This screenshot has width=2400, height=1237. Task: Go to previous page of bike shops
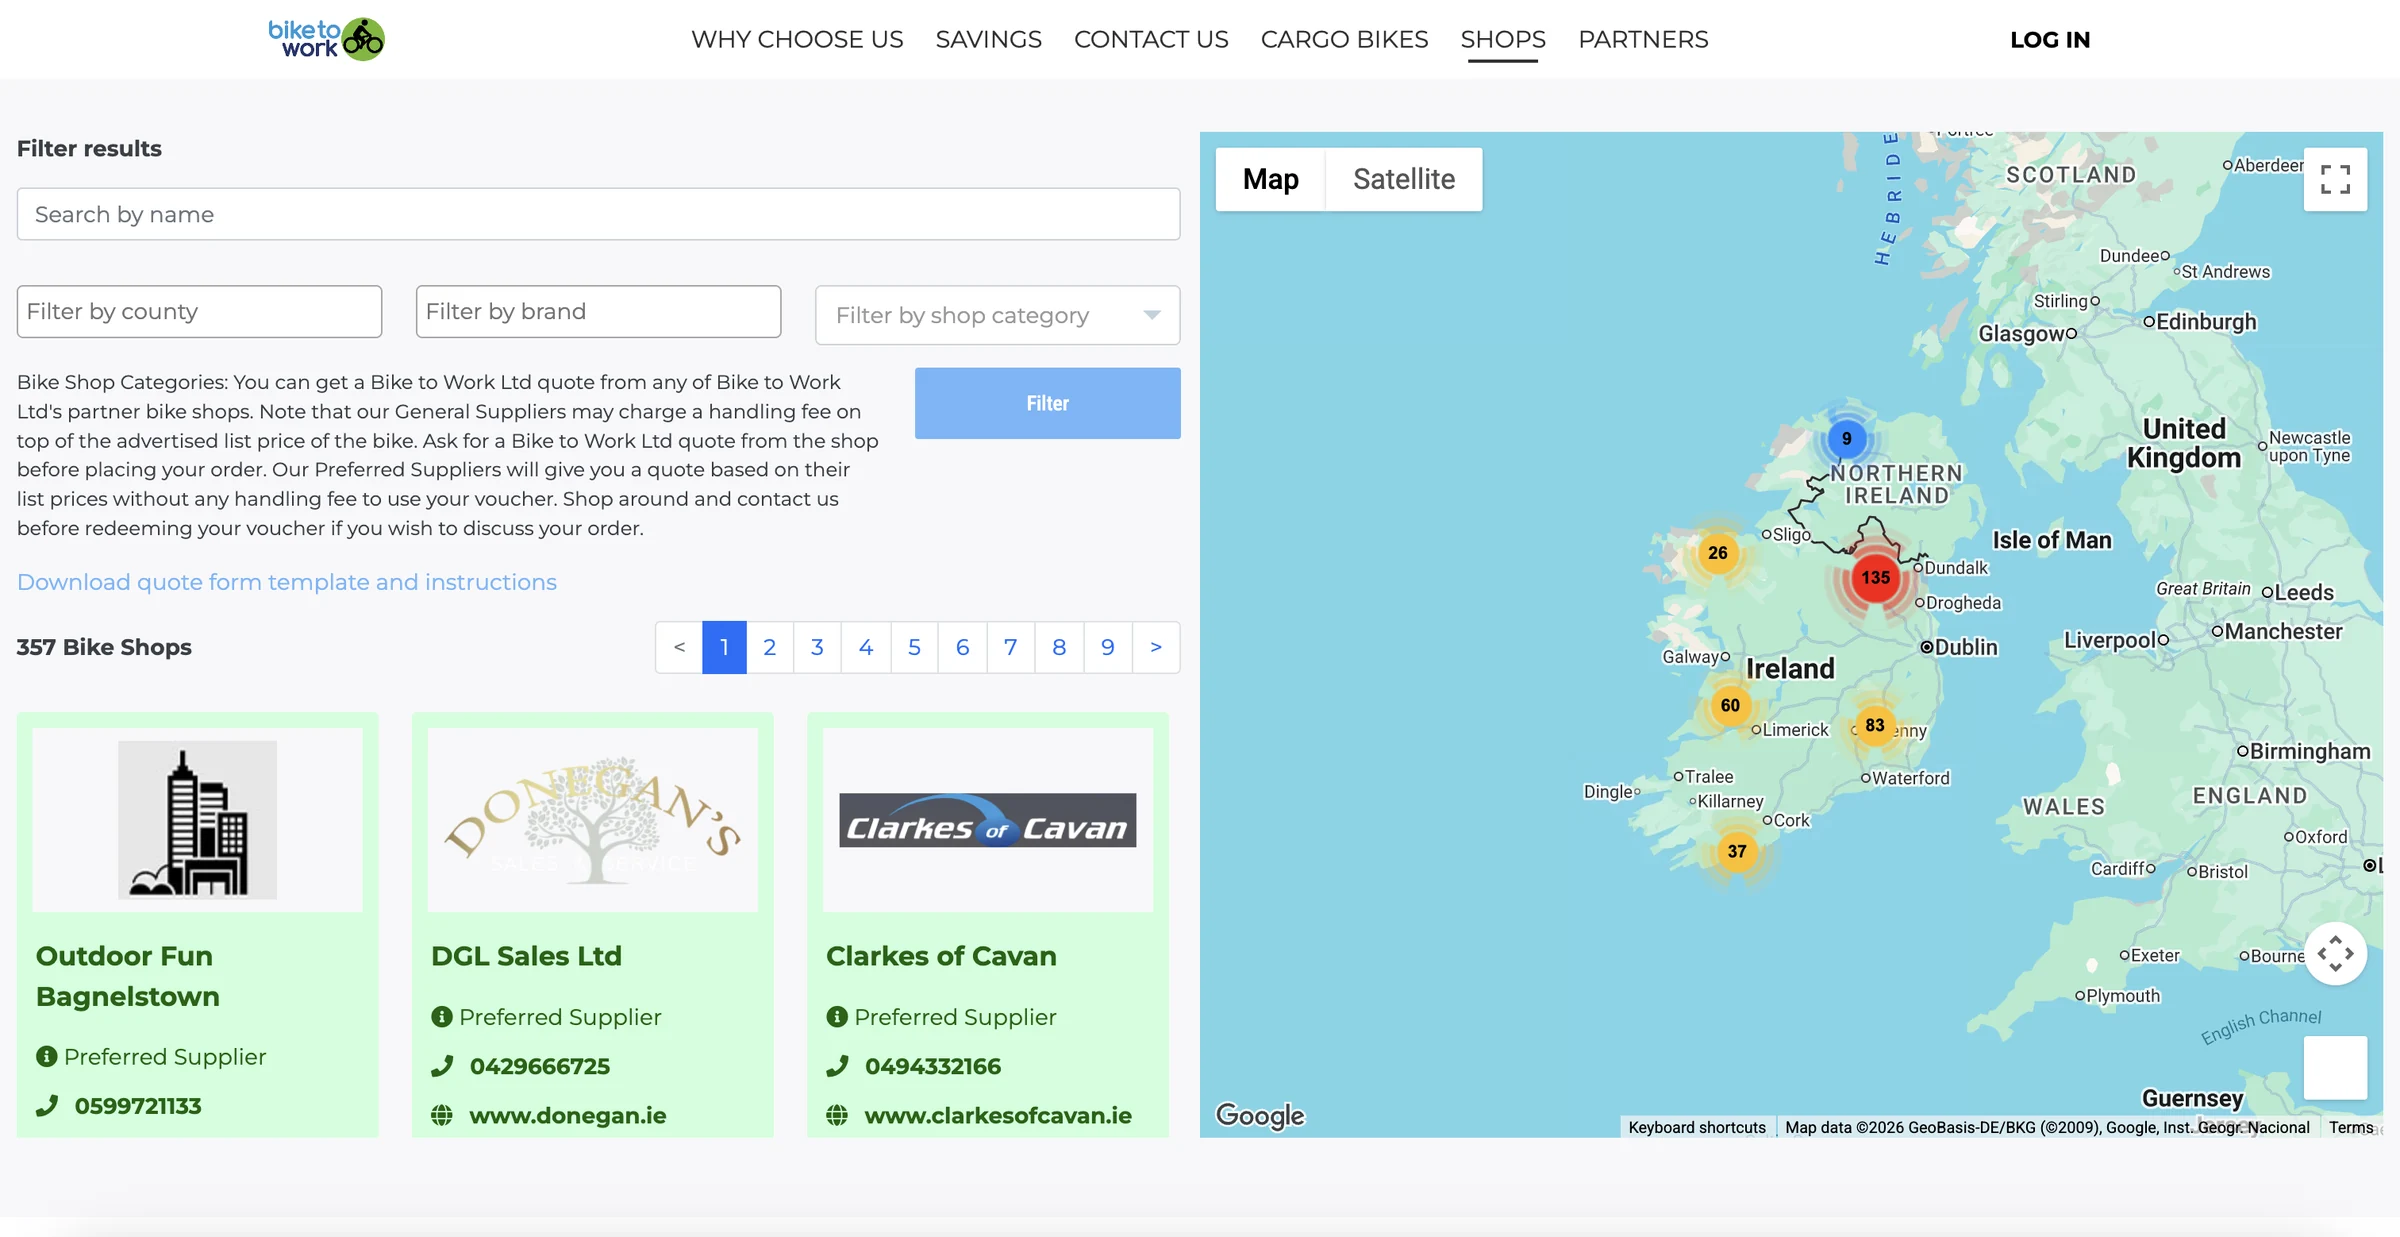point(679,647)
